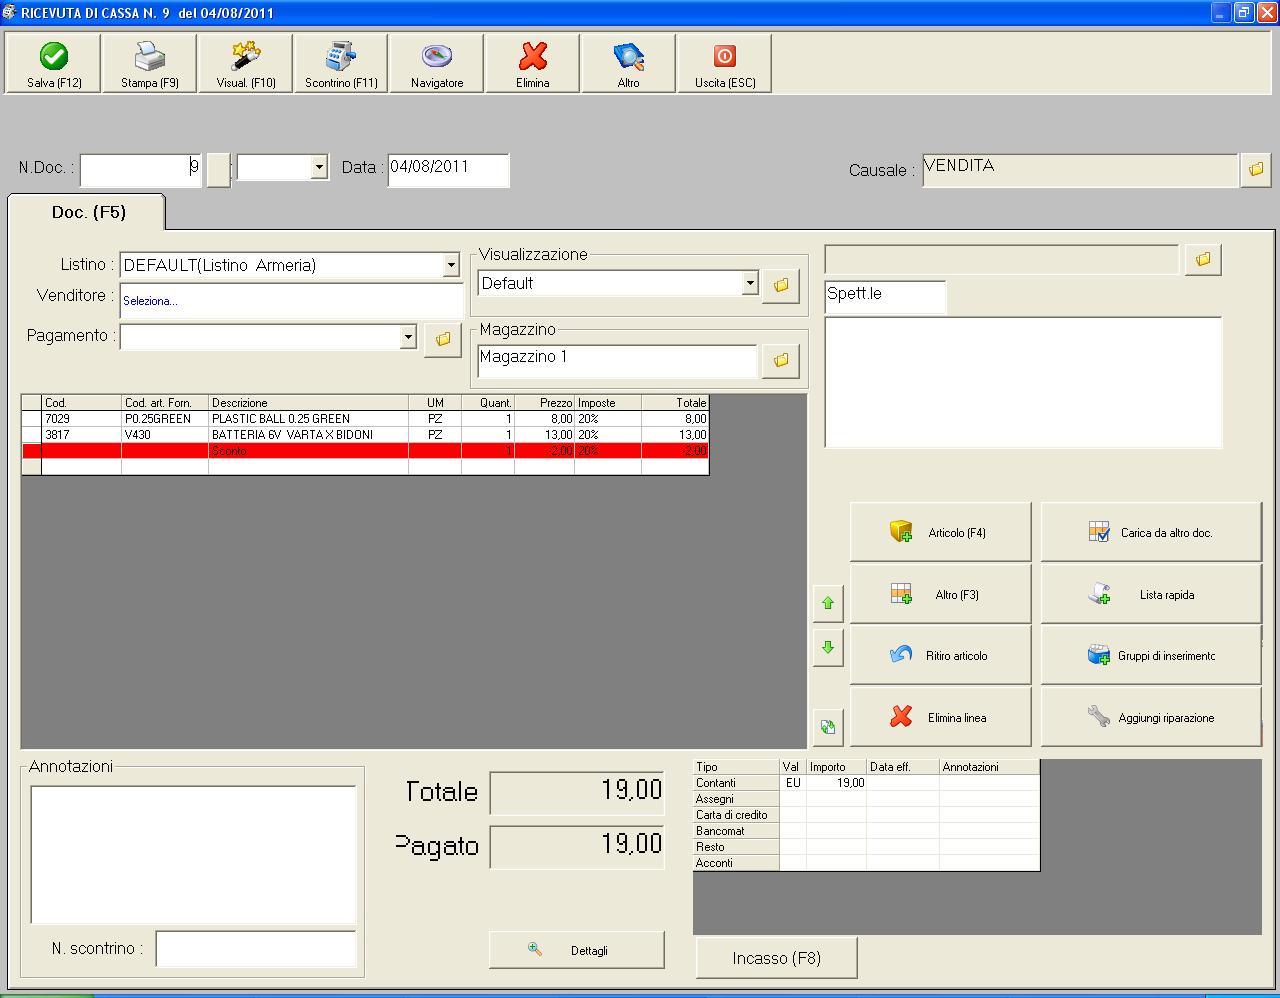The height and width of the screenshot is (998, 1280).
Task: Open payment Dettagli
Action: (577, 950)
